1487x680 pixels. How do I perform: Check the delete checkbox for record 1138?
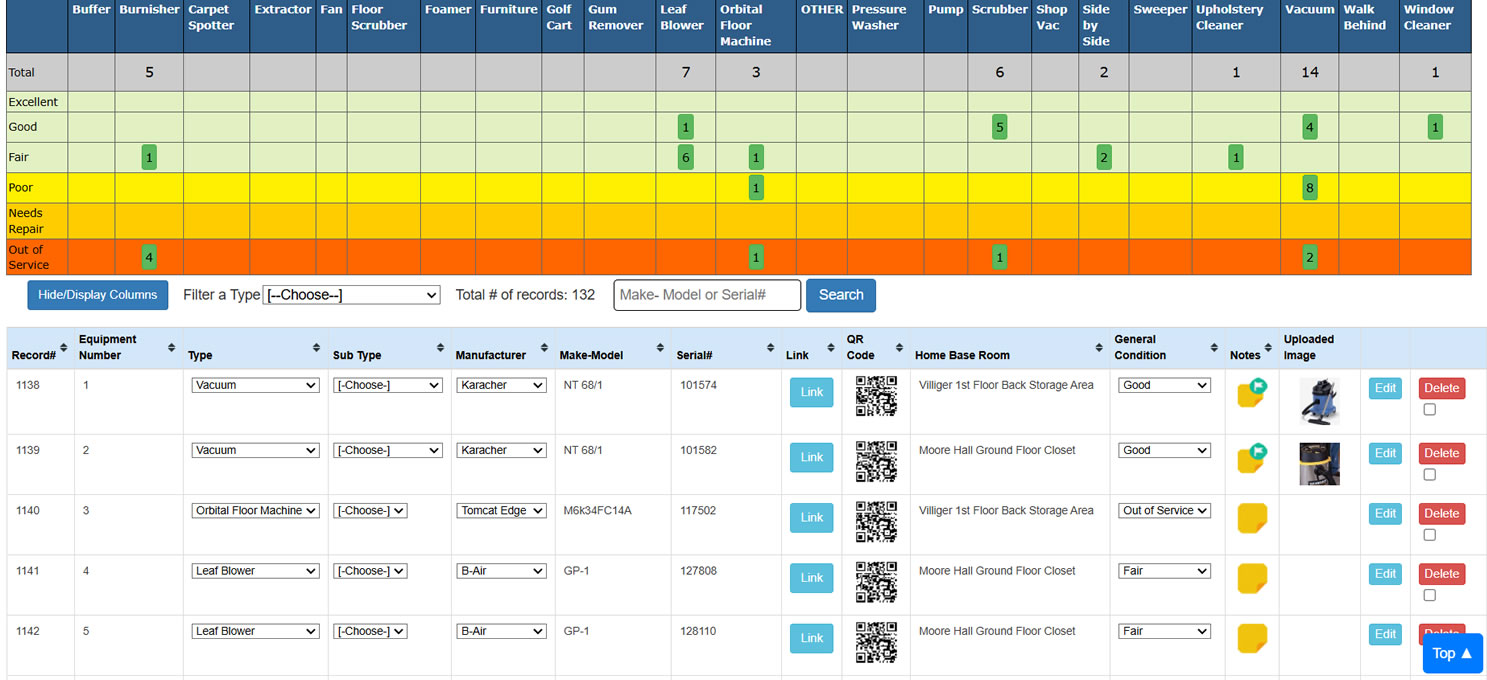coord(1429,409)
